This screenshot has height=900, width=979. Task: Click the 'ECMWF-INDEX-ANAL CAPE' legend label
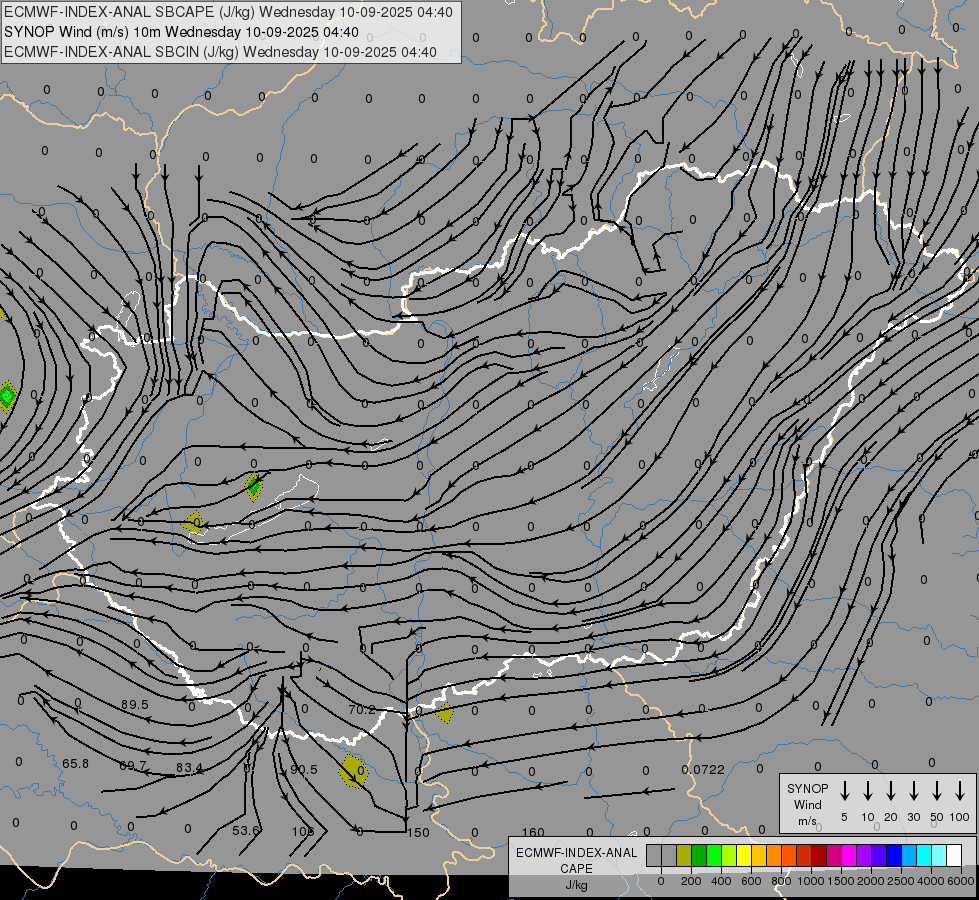click(x=576, y=860)
